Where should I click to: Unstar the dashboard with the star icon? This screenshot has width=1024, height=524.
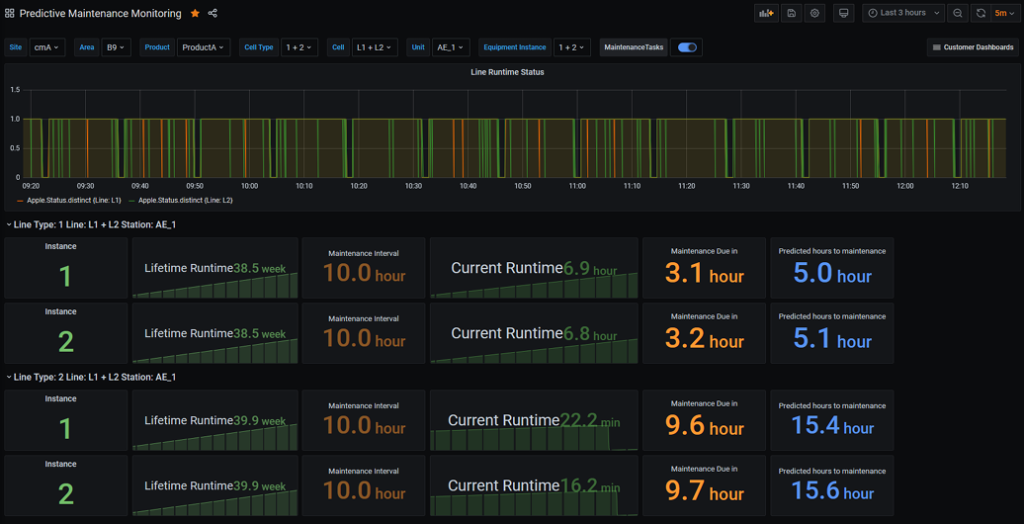tap(195, 13)
